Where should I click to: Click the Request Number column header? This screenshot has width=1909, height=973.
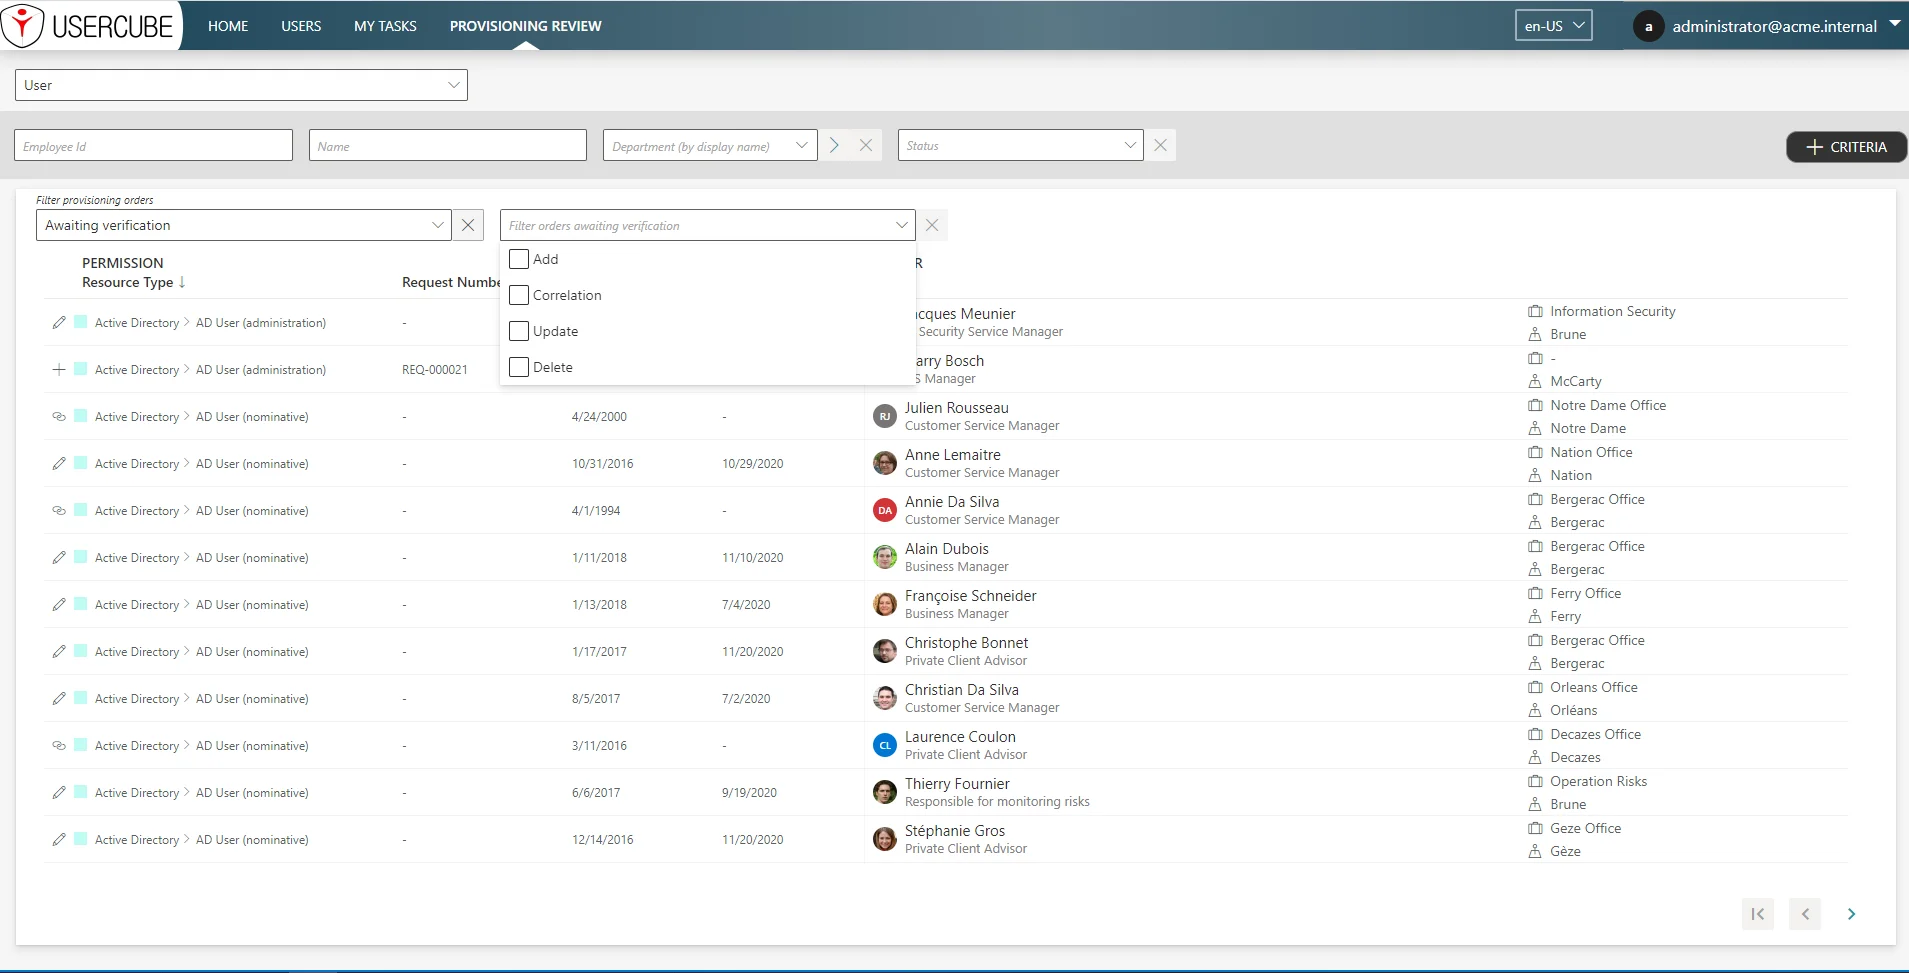coord(451,283)
